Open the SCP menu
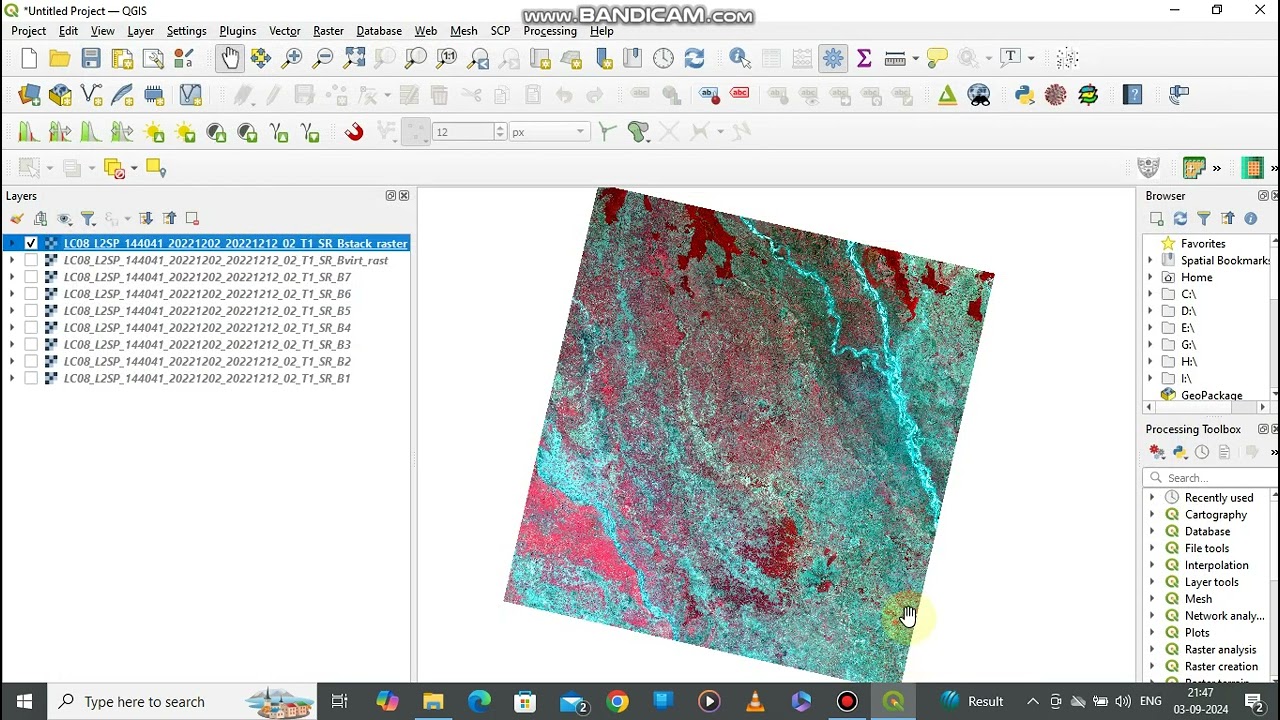The width and height of the screenshot is (1280, 720). point(500,31)
